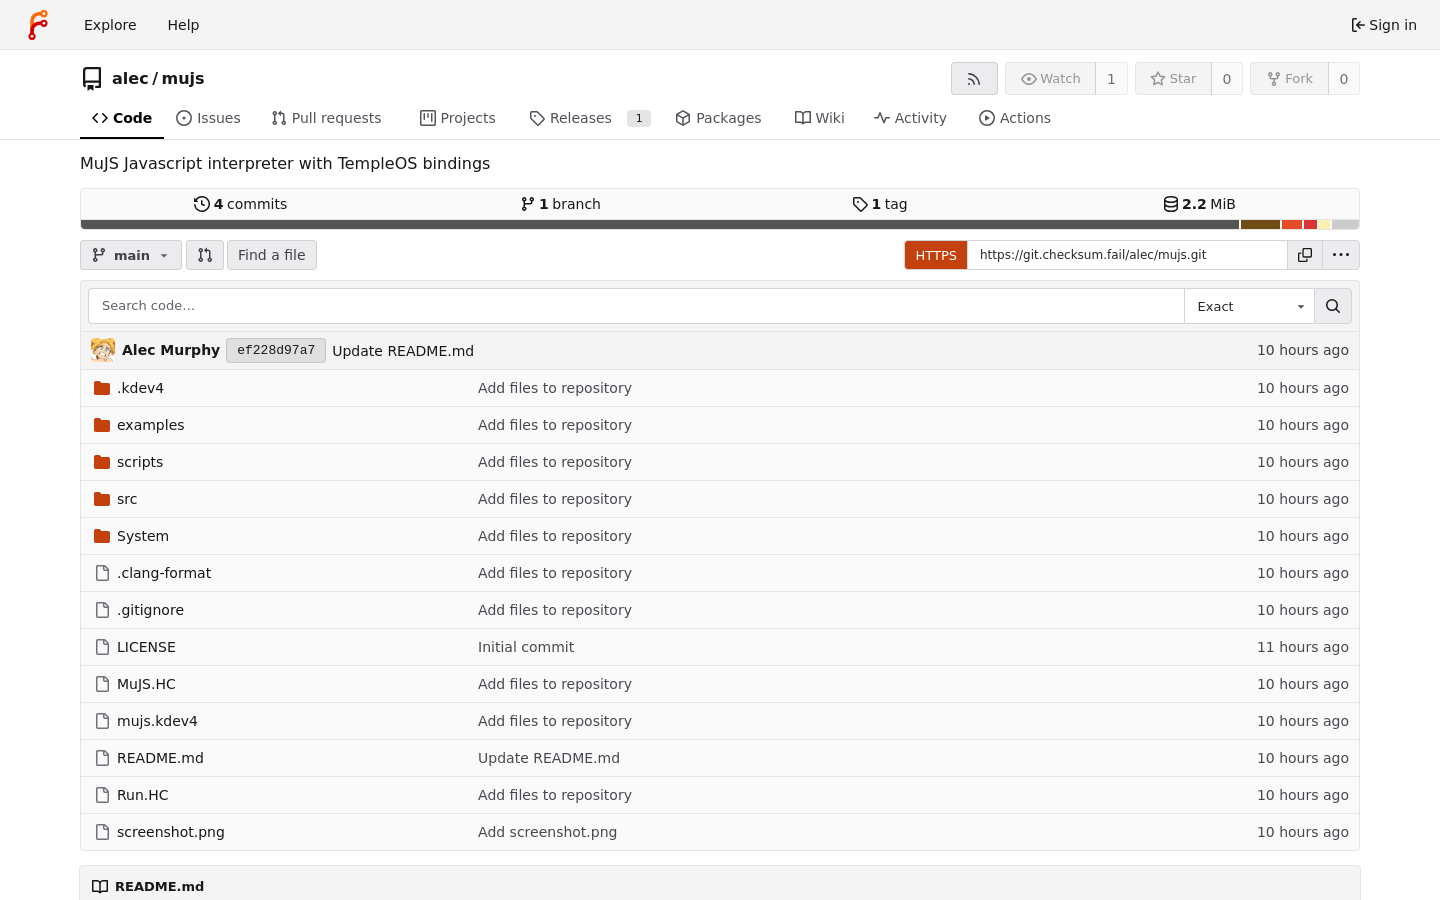Open the README.md file
The height and width of the screenshot is (900, 1440).
click(x=160, y=758)
